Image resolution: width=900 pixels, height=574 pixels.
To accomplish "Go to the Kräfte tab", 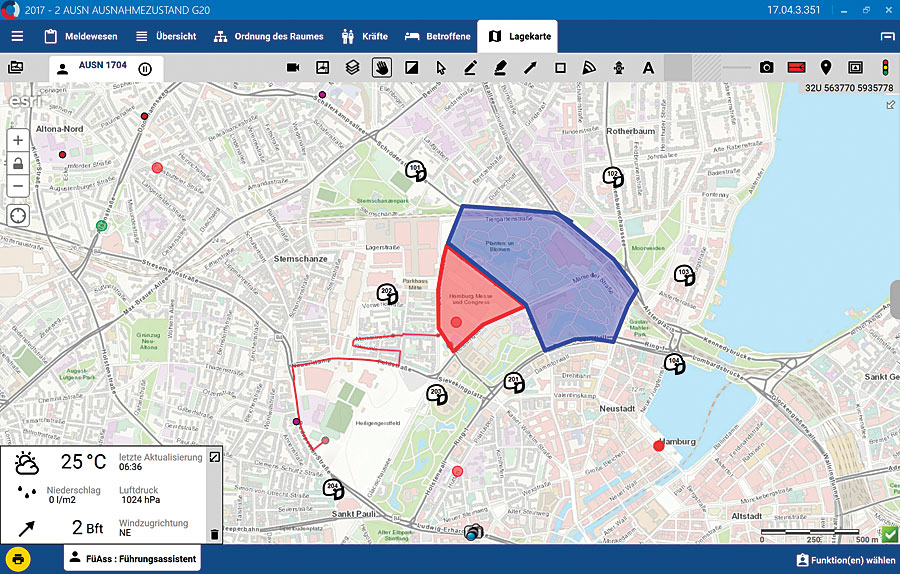I will click(x=364, y=36).
